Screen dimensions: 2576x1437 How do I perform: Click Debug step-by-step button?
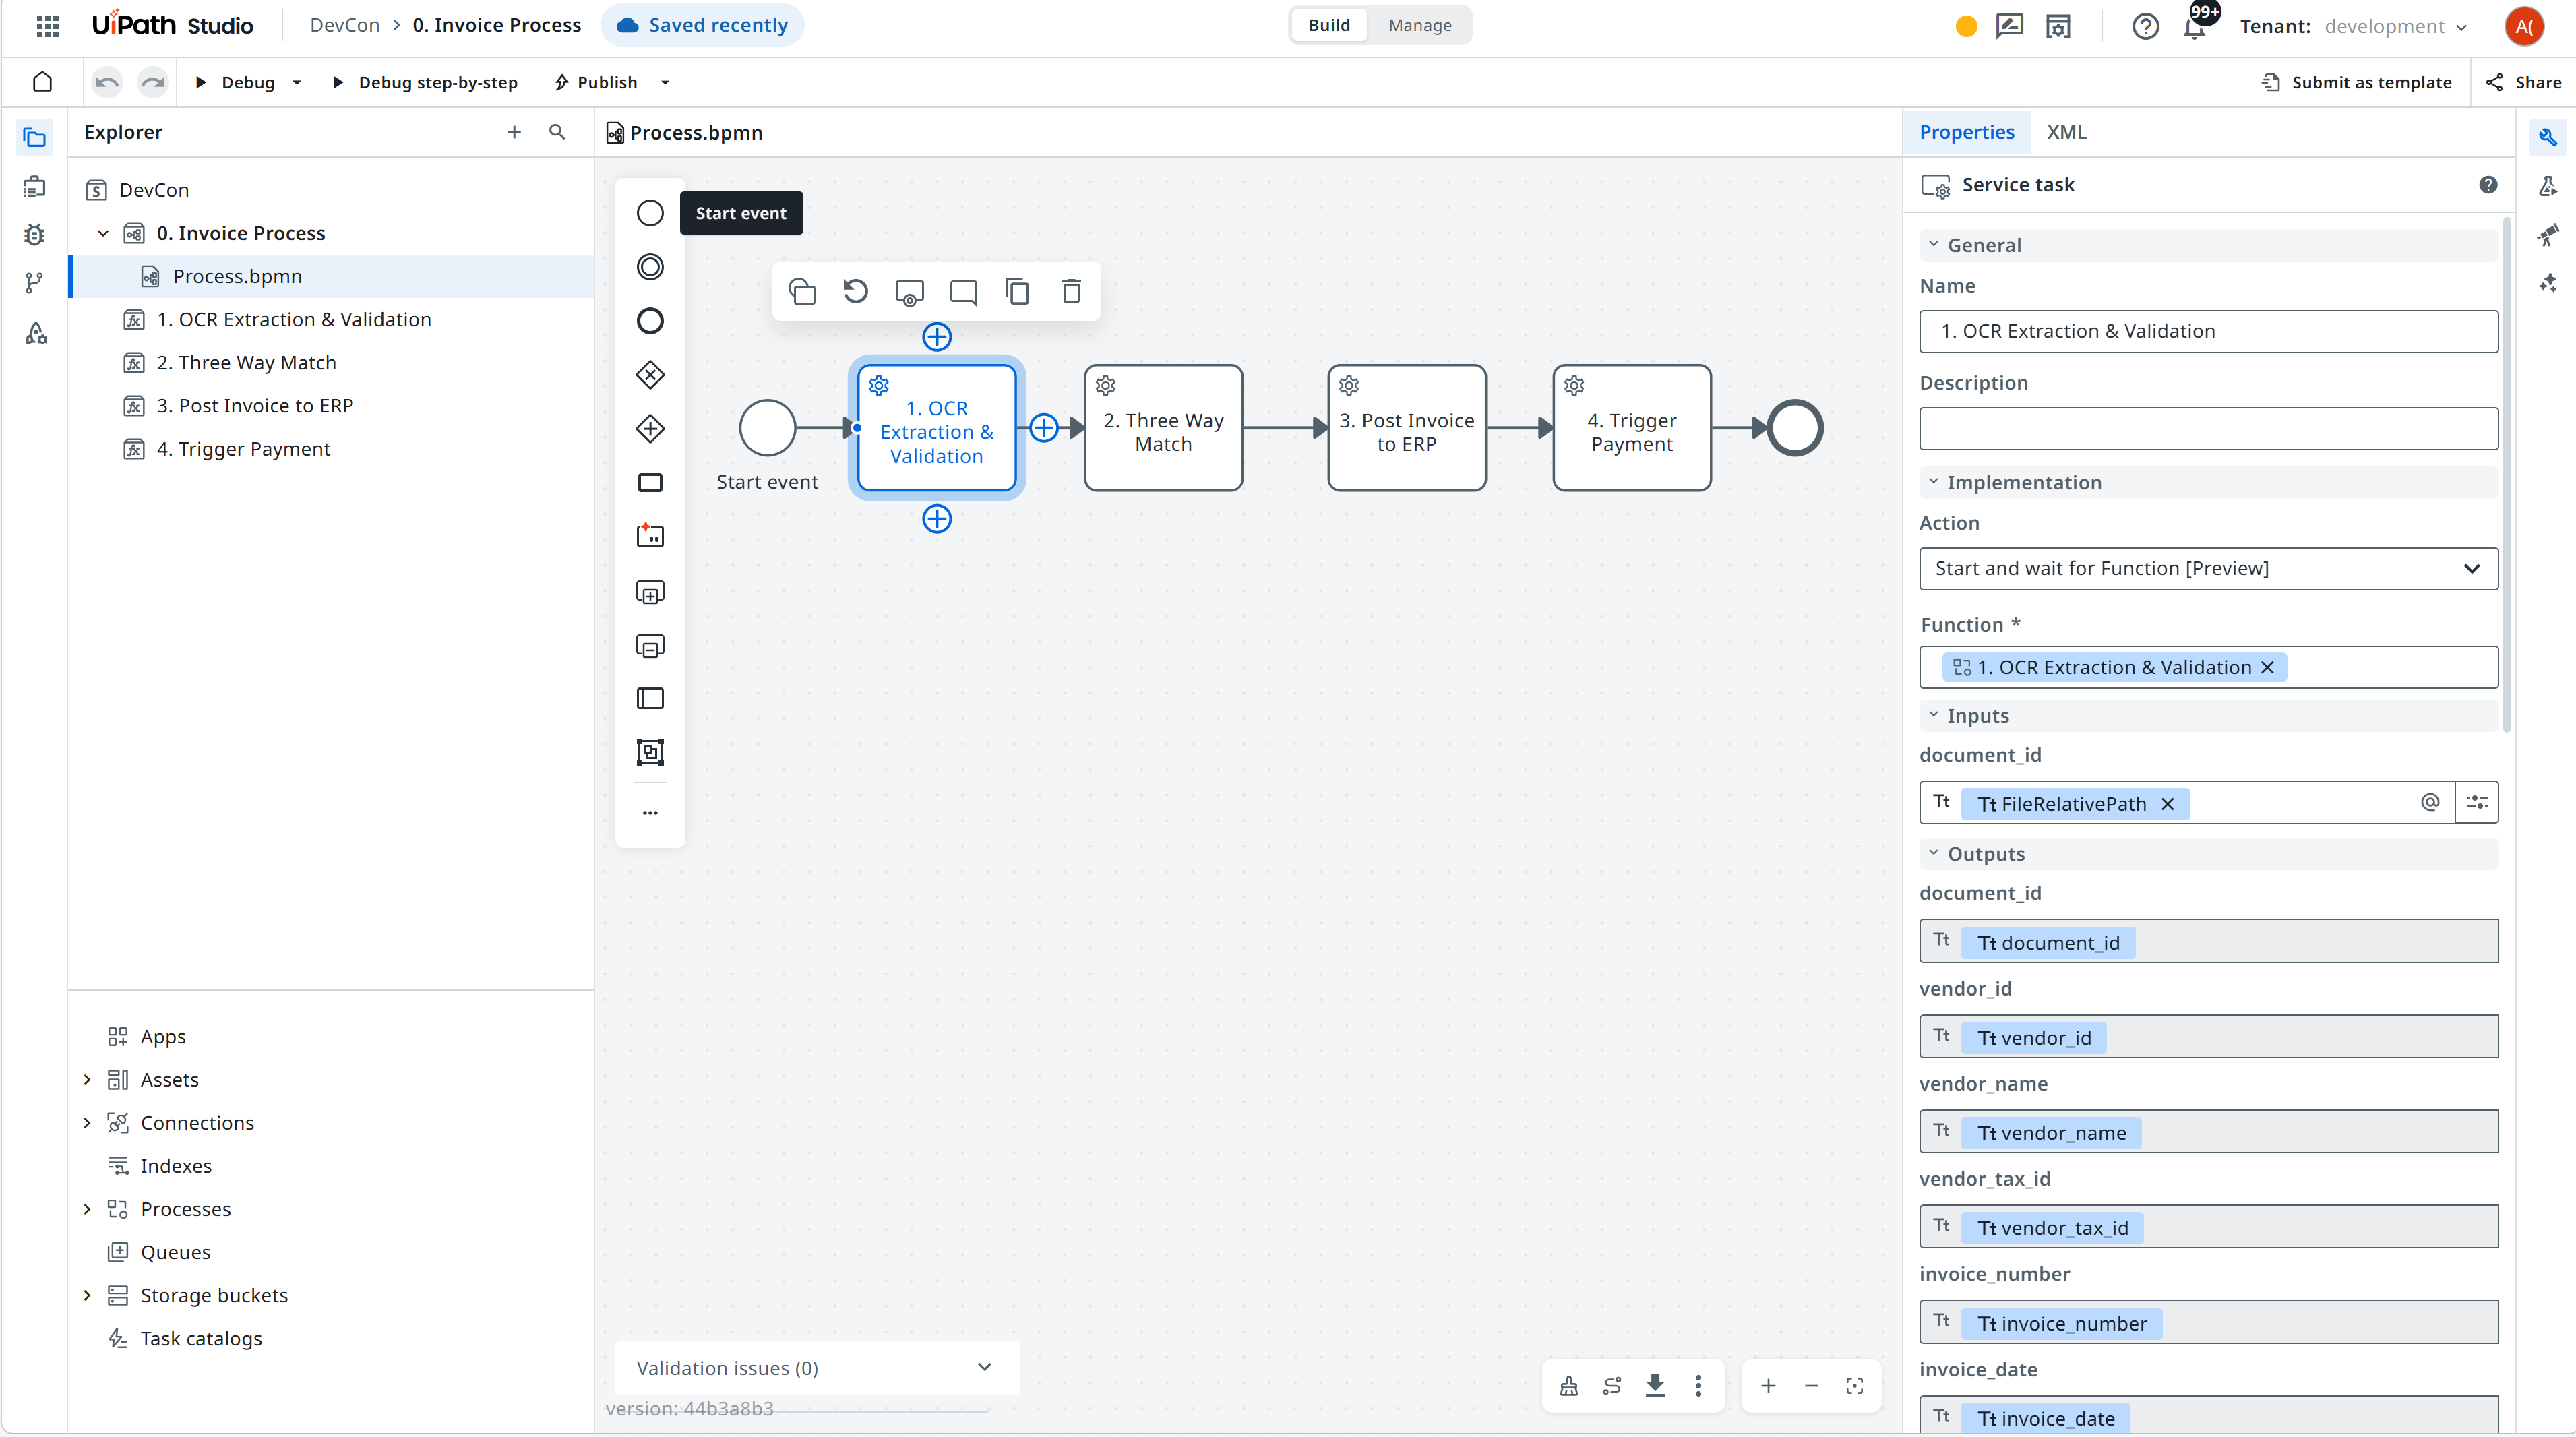(425, 82)
